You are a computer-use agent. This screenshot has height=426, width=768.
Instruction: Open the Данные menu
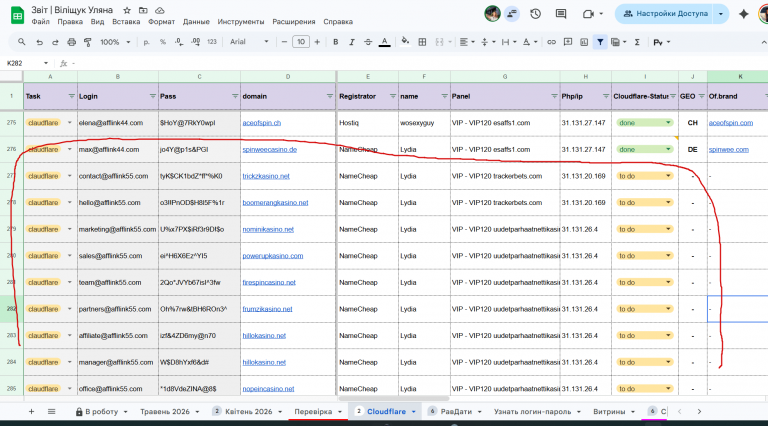(x=196, y=22)
